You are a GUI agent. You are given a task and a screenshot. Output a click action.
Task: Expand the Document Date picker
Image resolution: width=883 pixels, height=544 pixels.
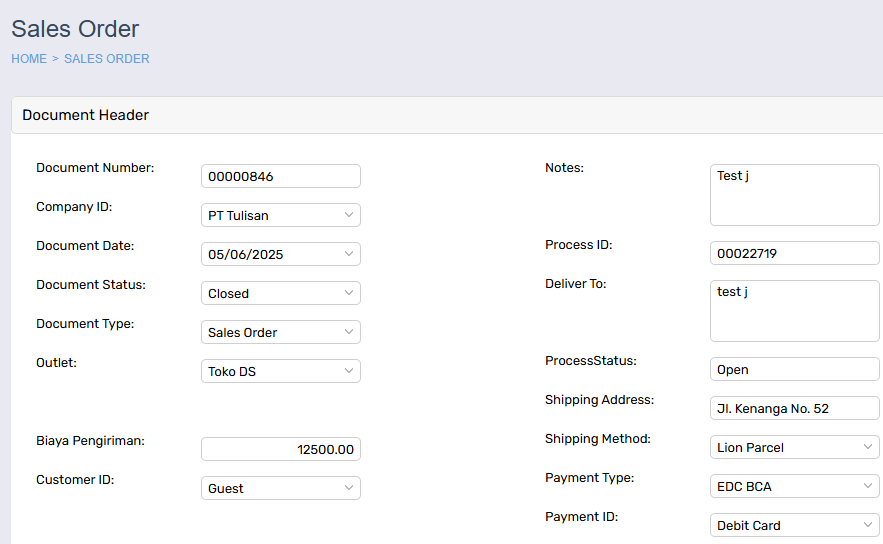tap(280, 254)
